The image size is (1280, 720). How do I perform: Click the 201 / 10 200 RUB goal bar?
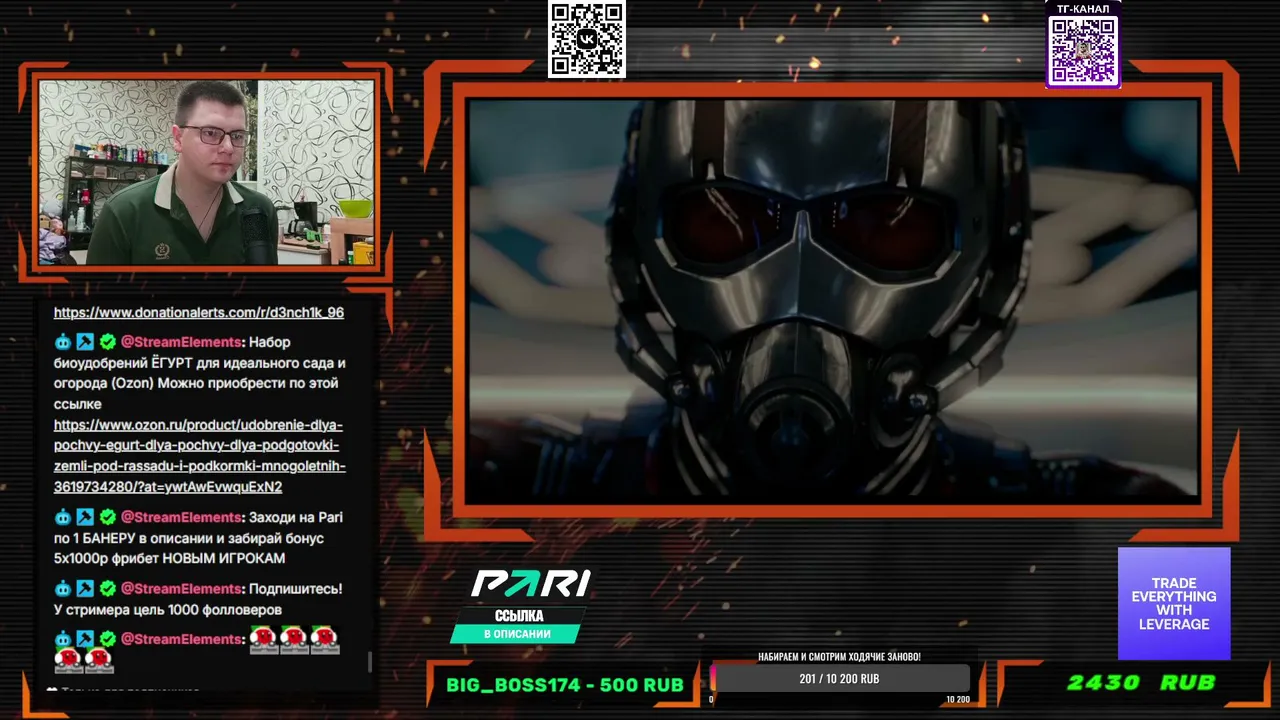pyautogui.click(x=840, y=679)
